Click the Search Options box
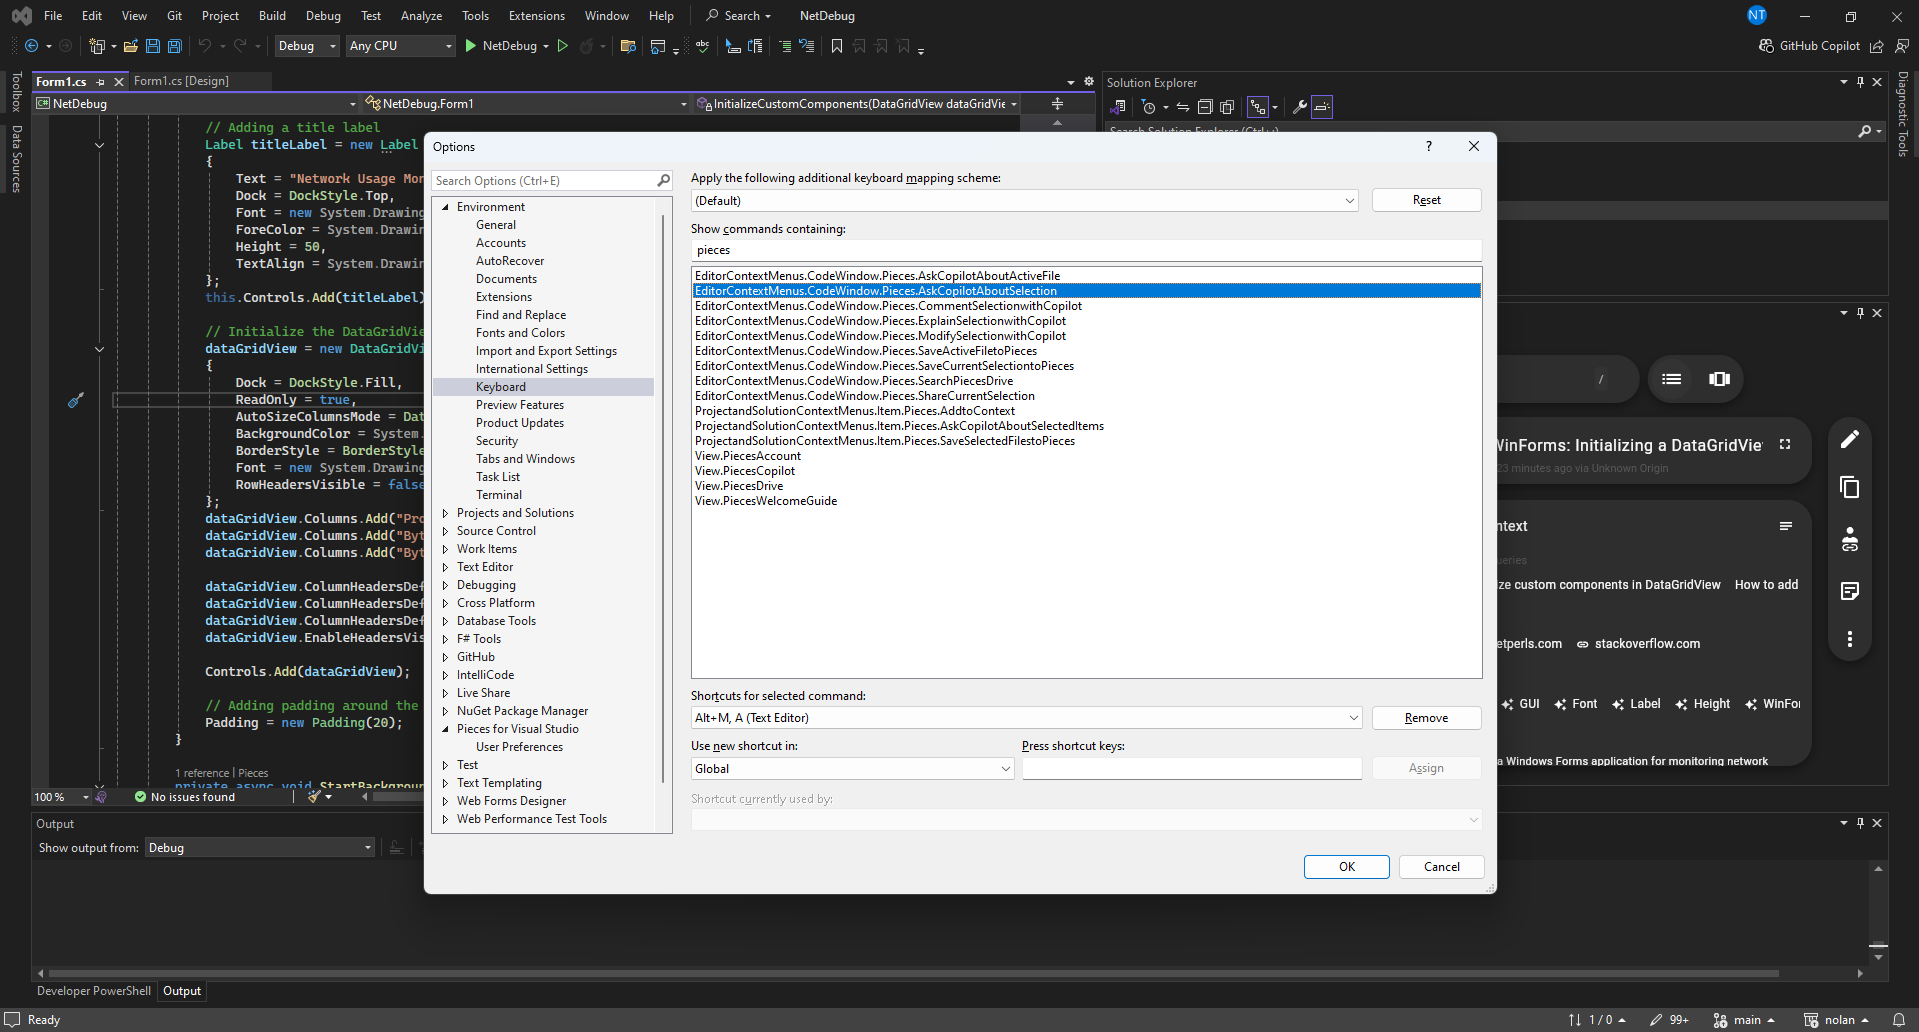The width and height of the screenshot is (1919, 1032). tap(545, 181)
